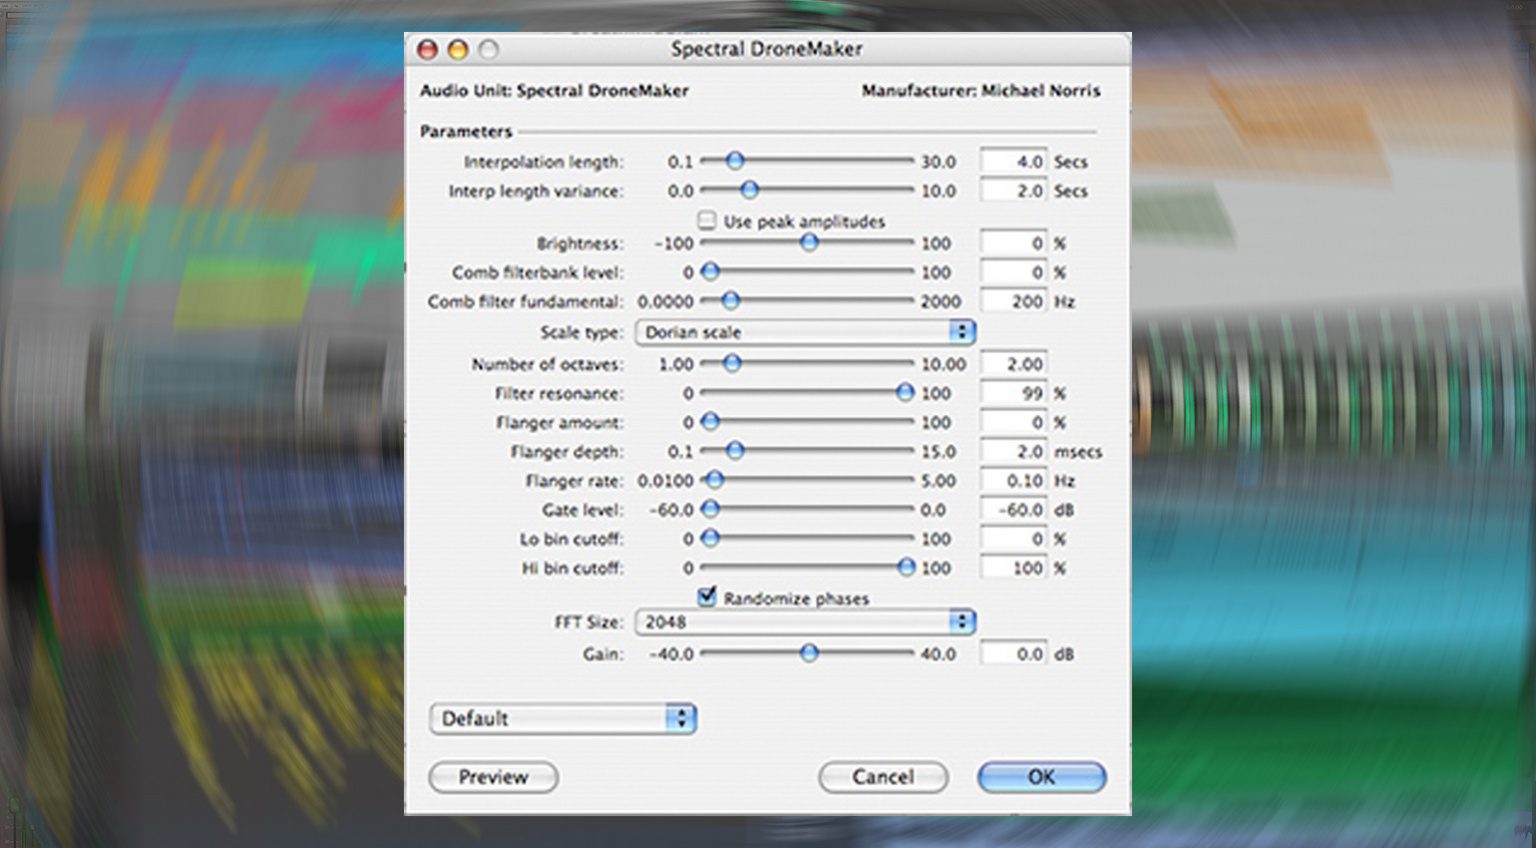Minimize the Spectral DroneMaker window
Image resolution: width=1536 pixels, height=848 pixels.
(458, 49)
